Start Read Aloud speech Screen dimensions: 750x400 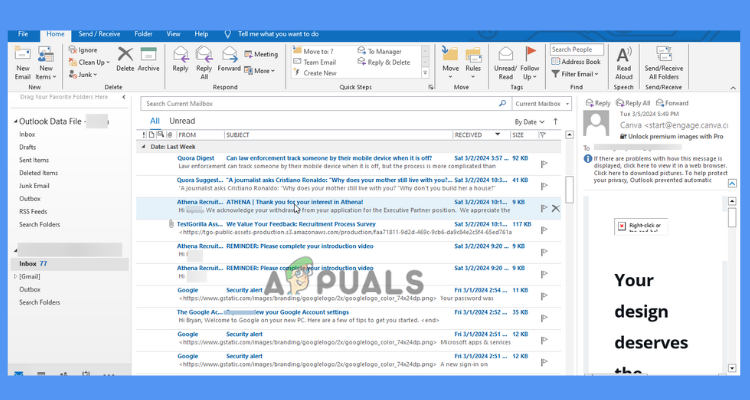pos(624,63)
